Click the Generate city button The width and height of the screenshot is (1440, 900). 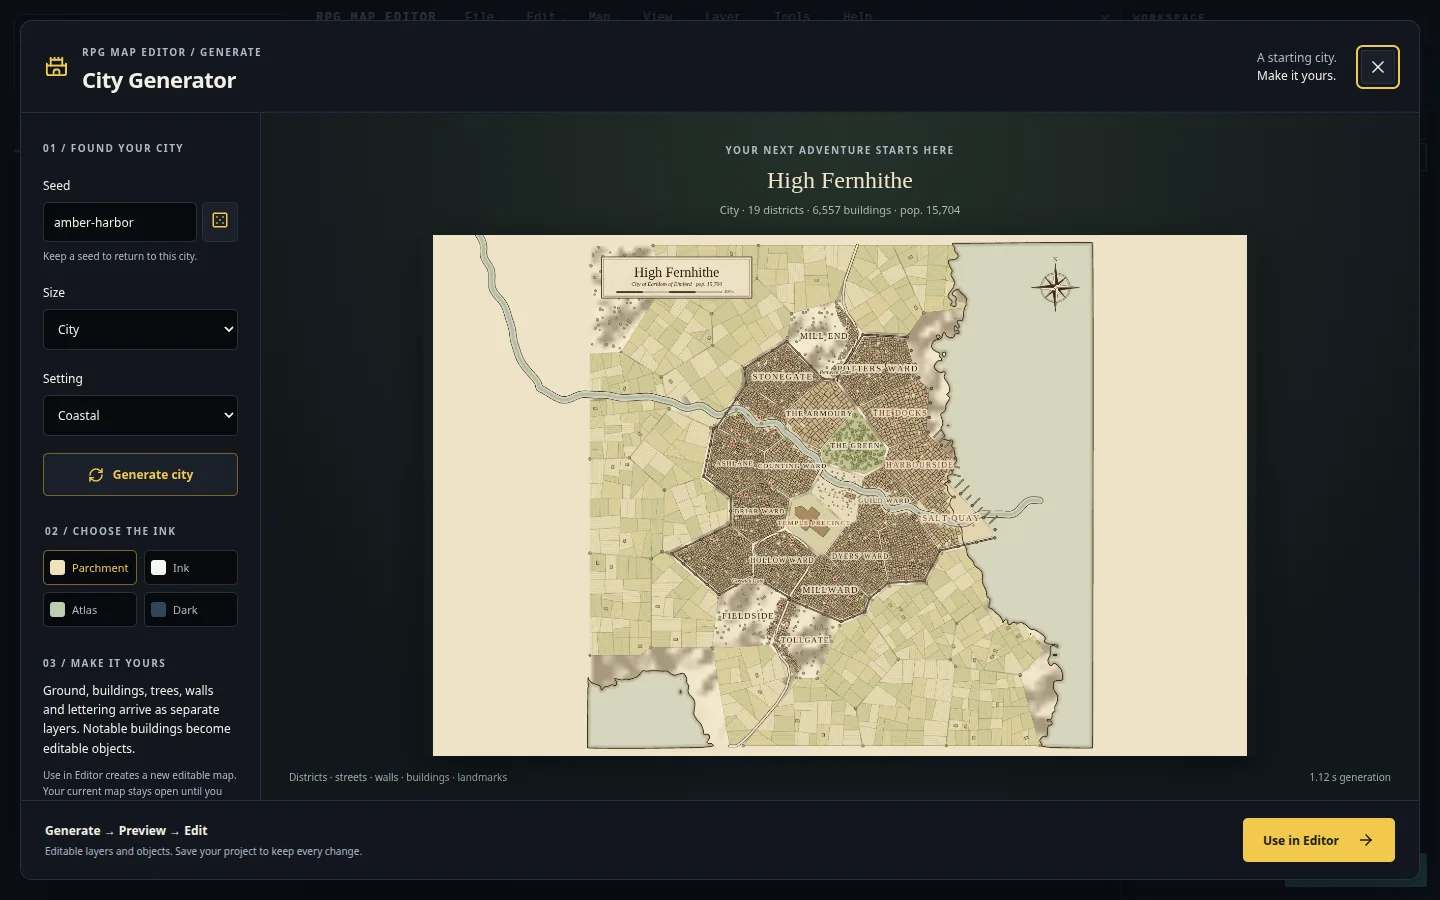(x=140, y=475)
